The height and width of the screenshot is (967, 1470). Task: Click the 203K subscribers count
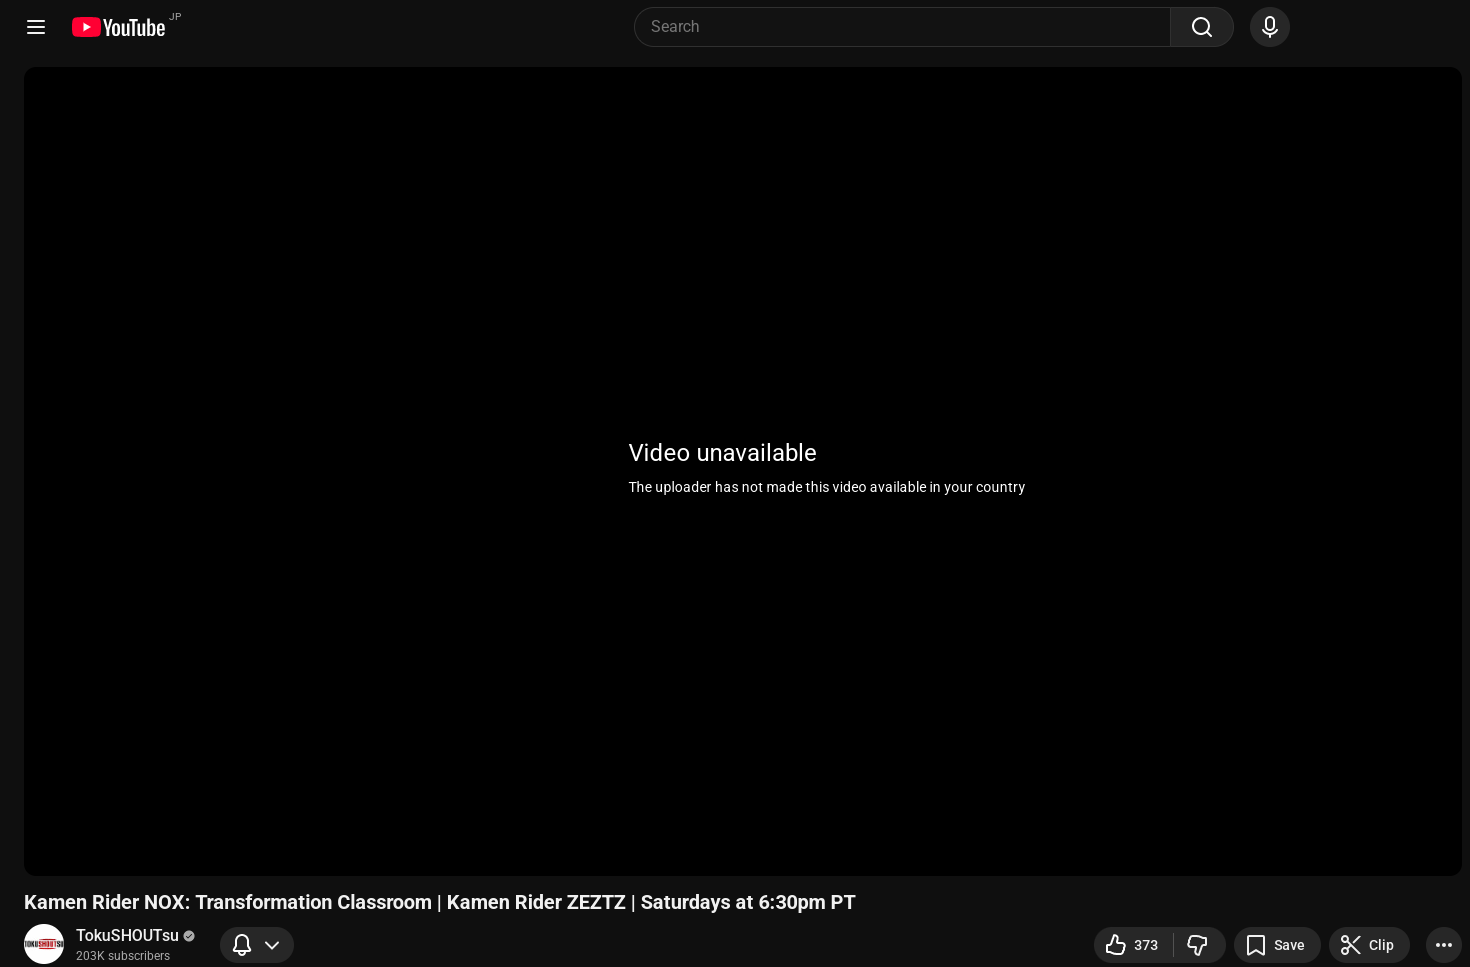[123, 956]
